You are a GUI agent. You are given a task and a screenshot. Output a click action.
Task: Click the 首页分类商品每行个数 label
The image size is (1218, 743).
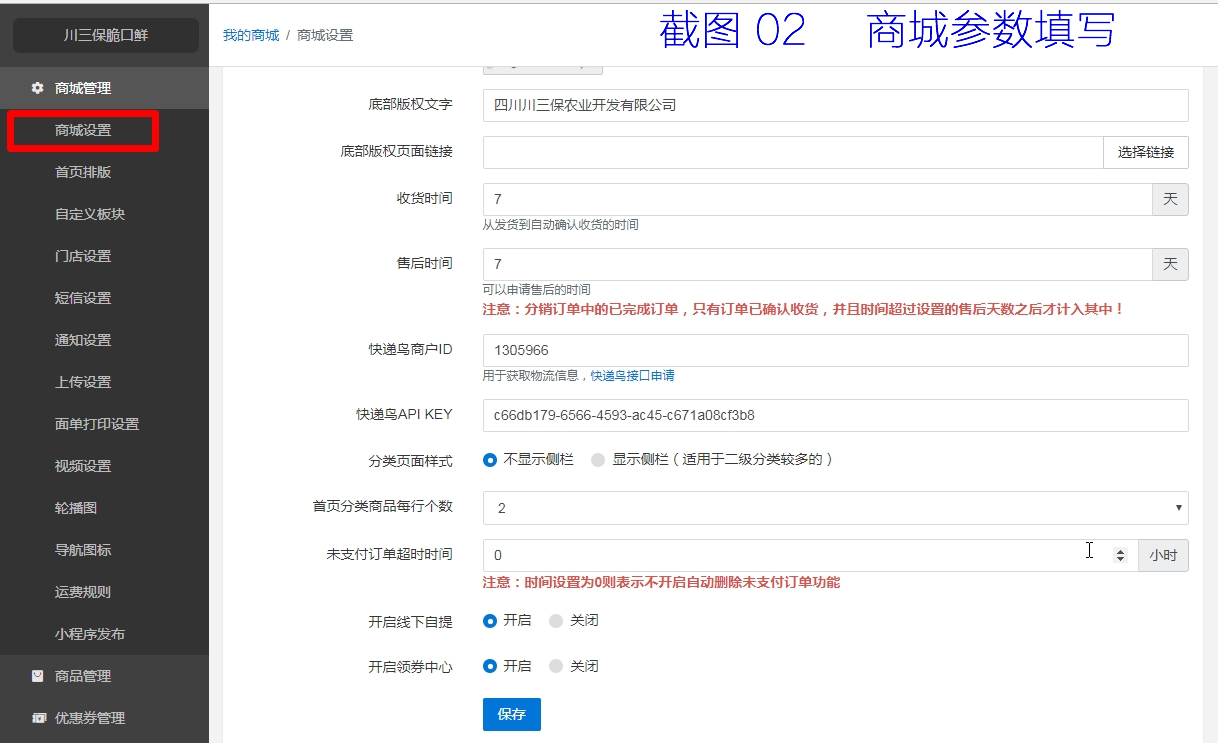point(383,507)
